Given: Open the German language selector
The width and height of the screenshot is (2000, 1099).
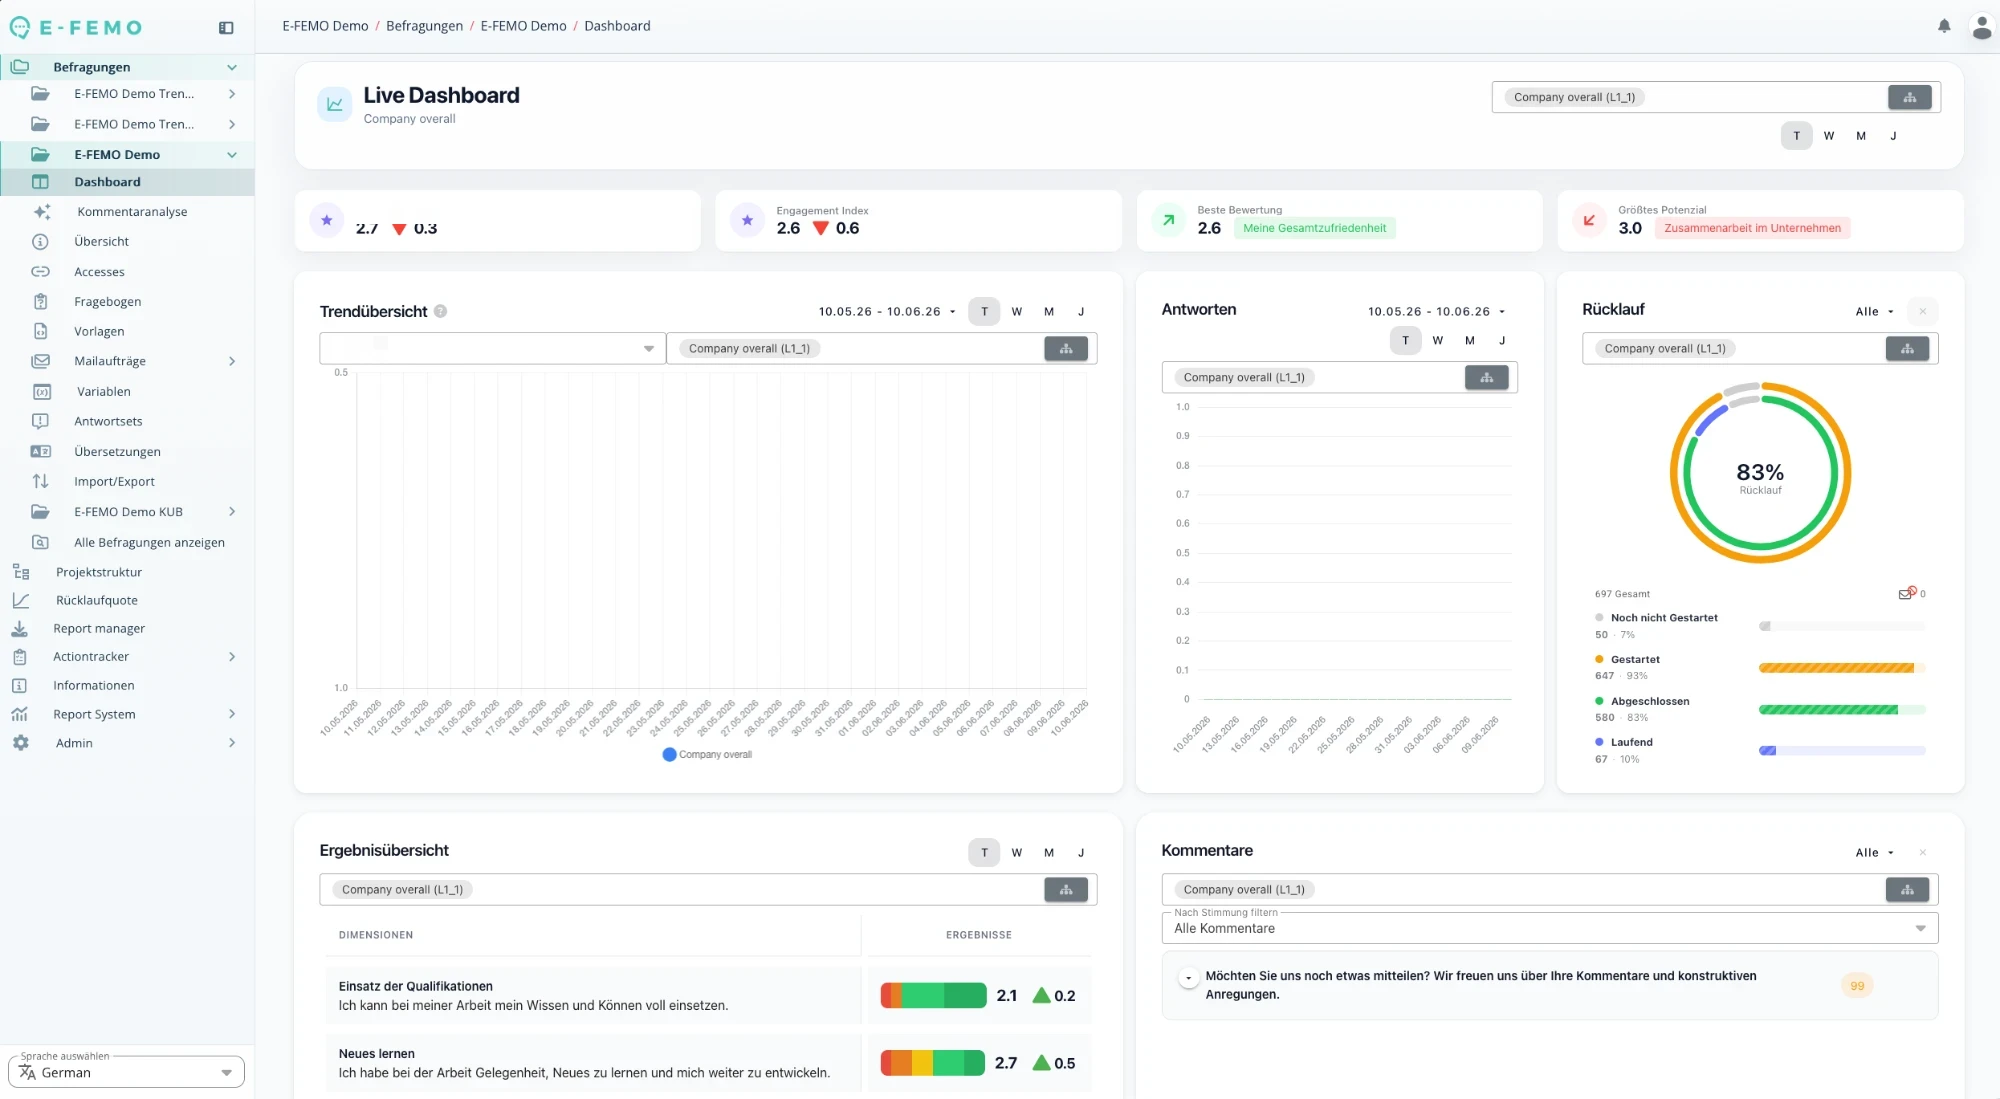Looking at the screenshot, I should [126, 1072].
